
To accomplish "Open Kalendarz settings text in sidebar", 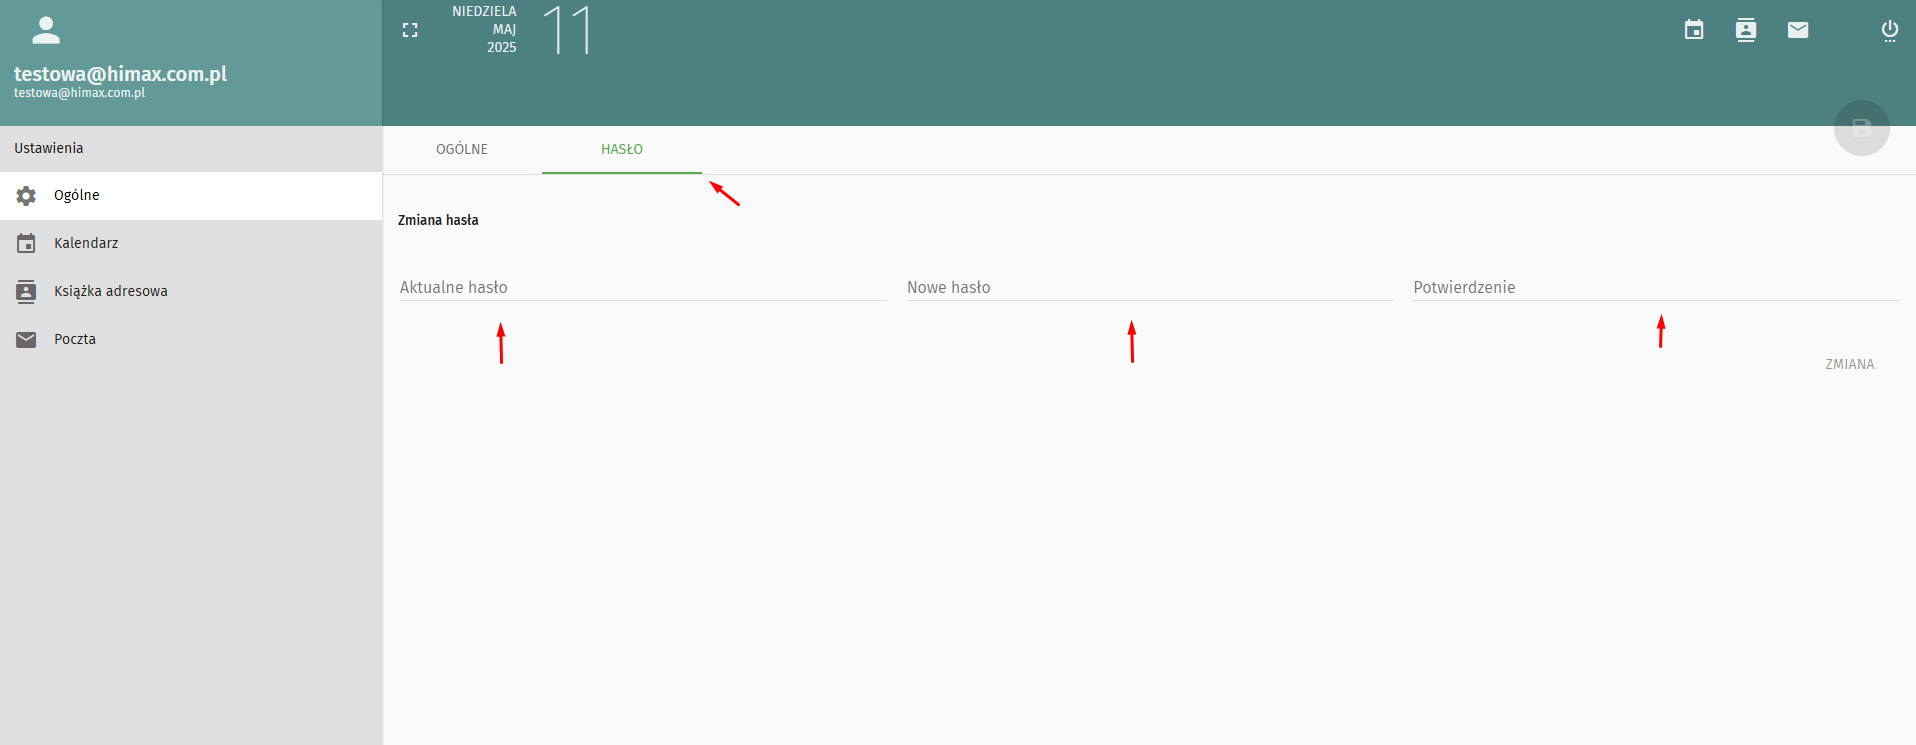I will (86, 244).
